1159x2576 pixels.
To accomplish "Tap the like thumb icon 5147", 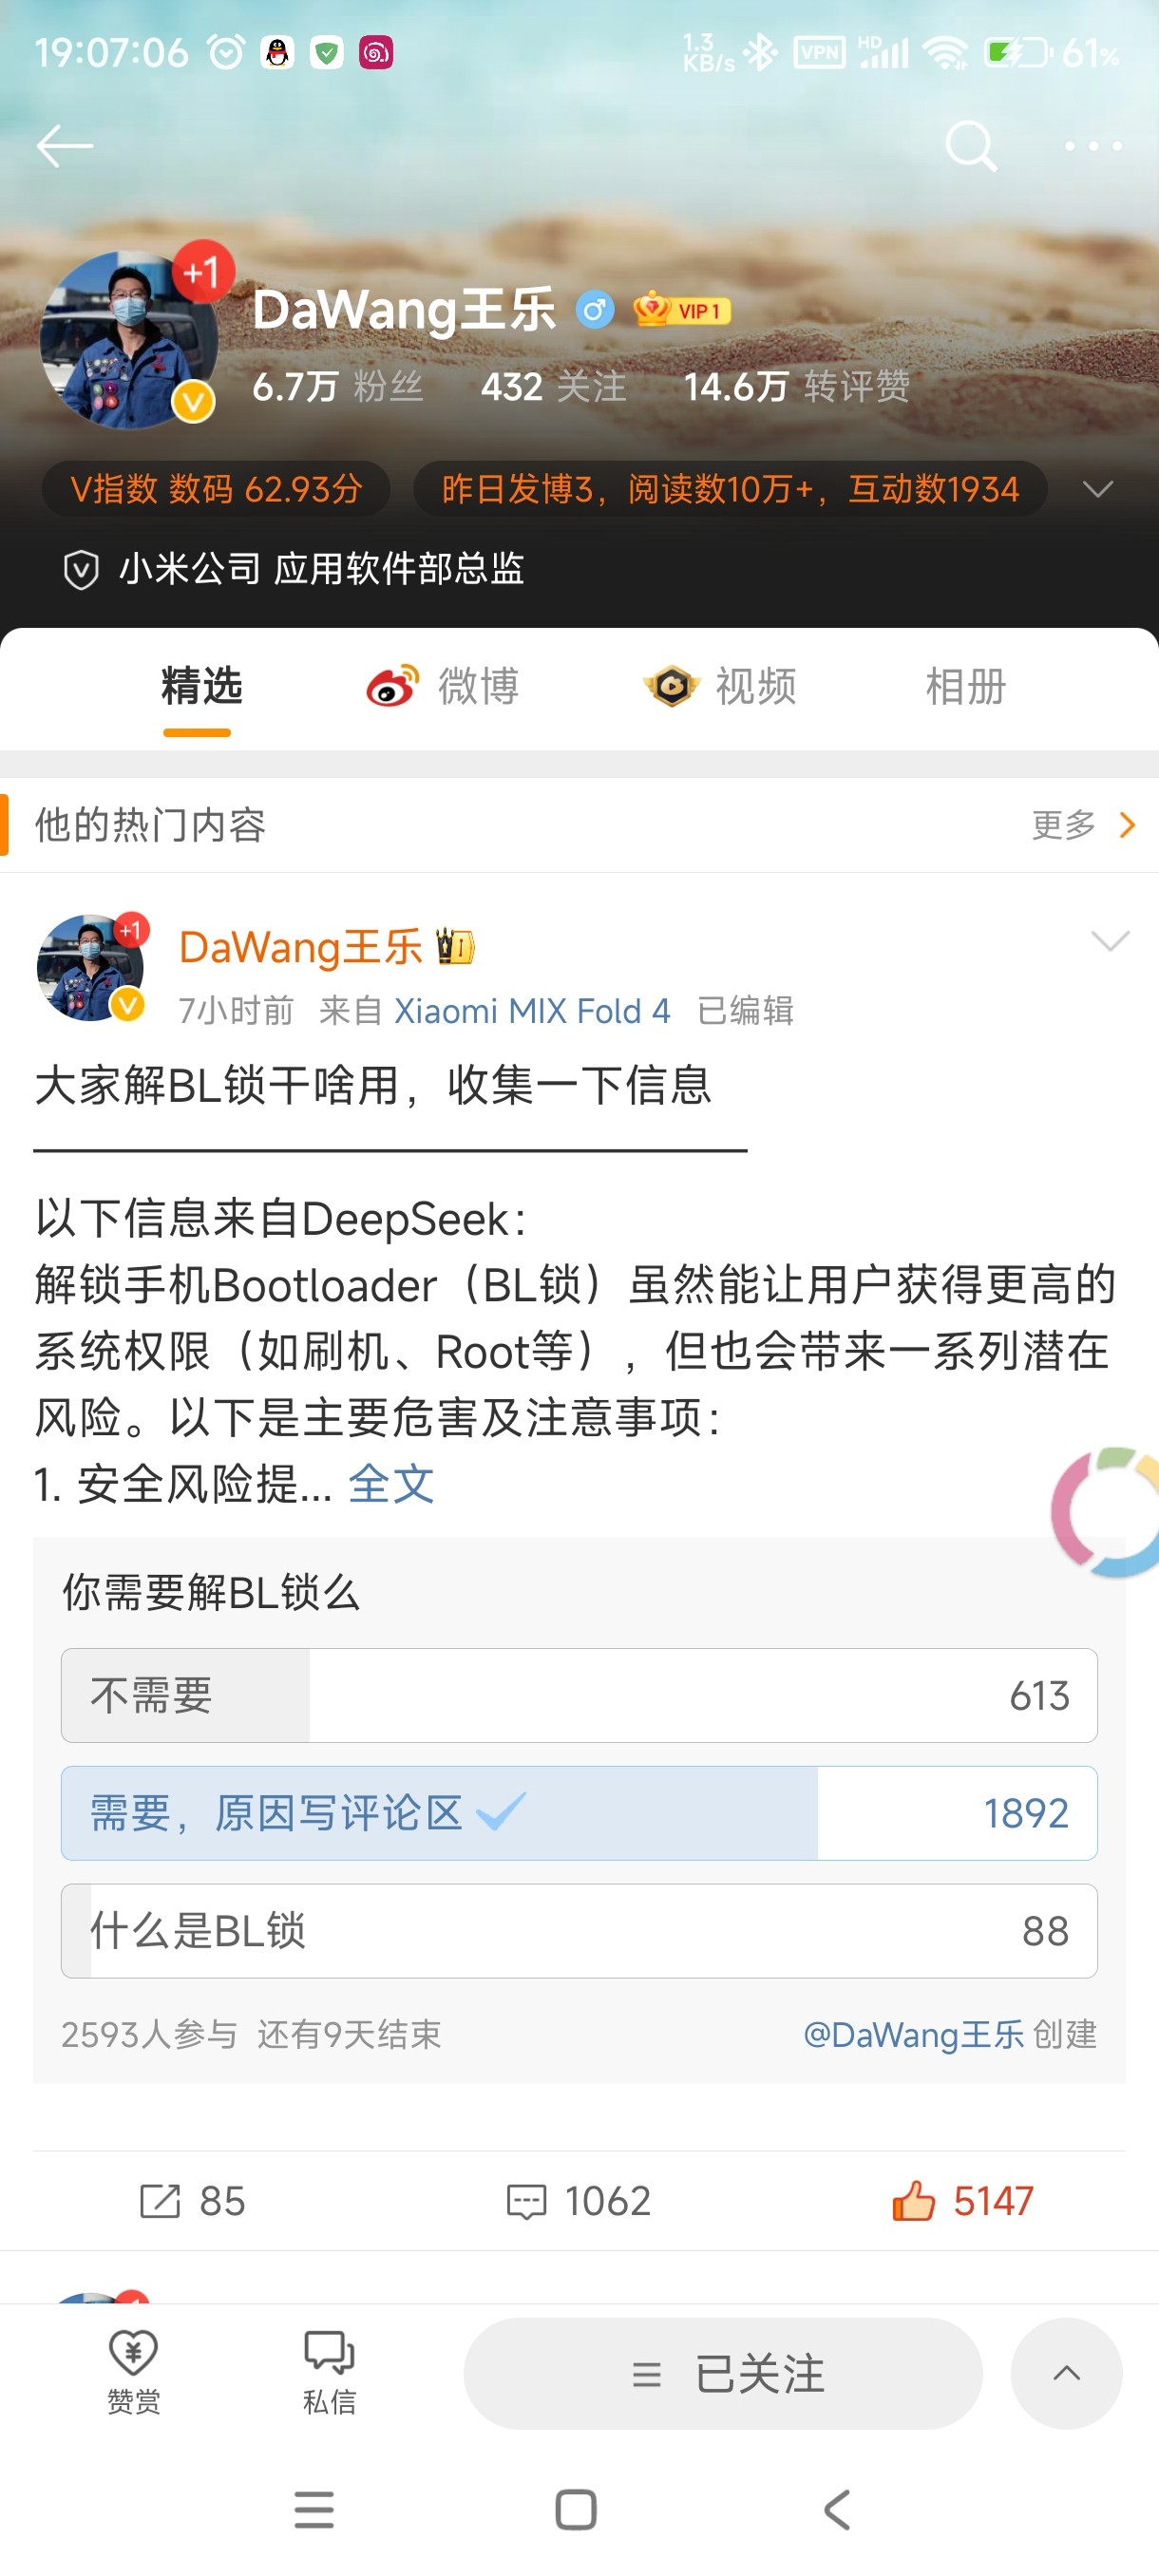I will click(x=912, y=2200).
